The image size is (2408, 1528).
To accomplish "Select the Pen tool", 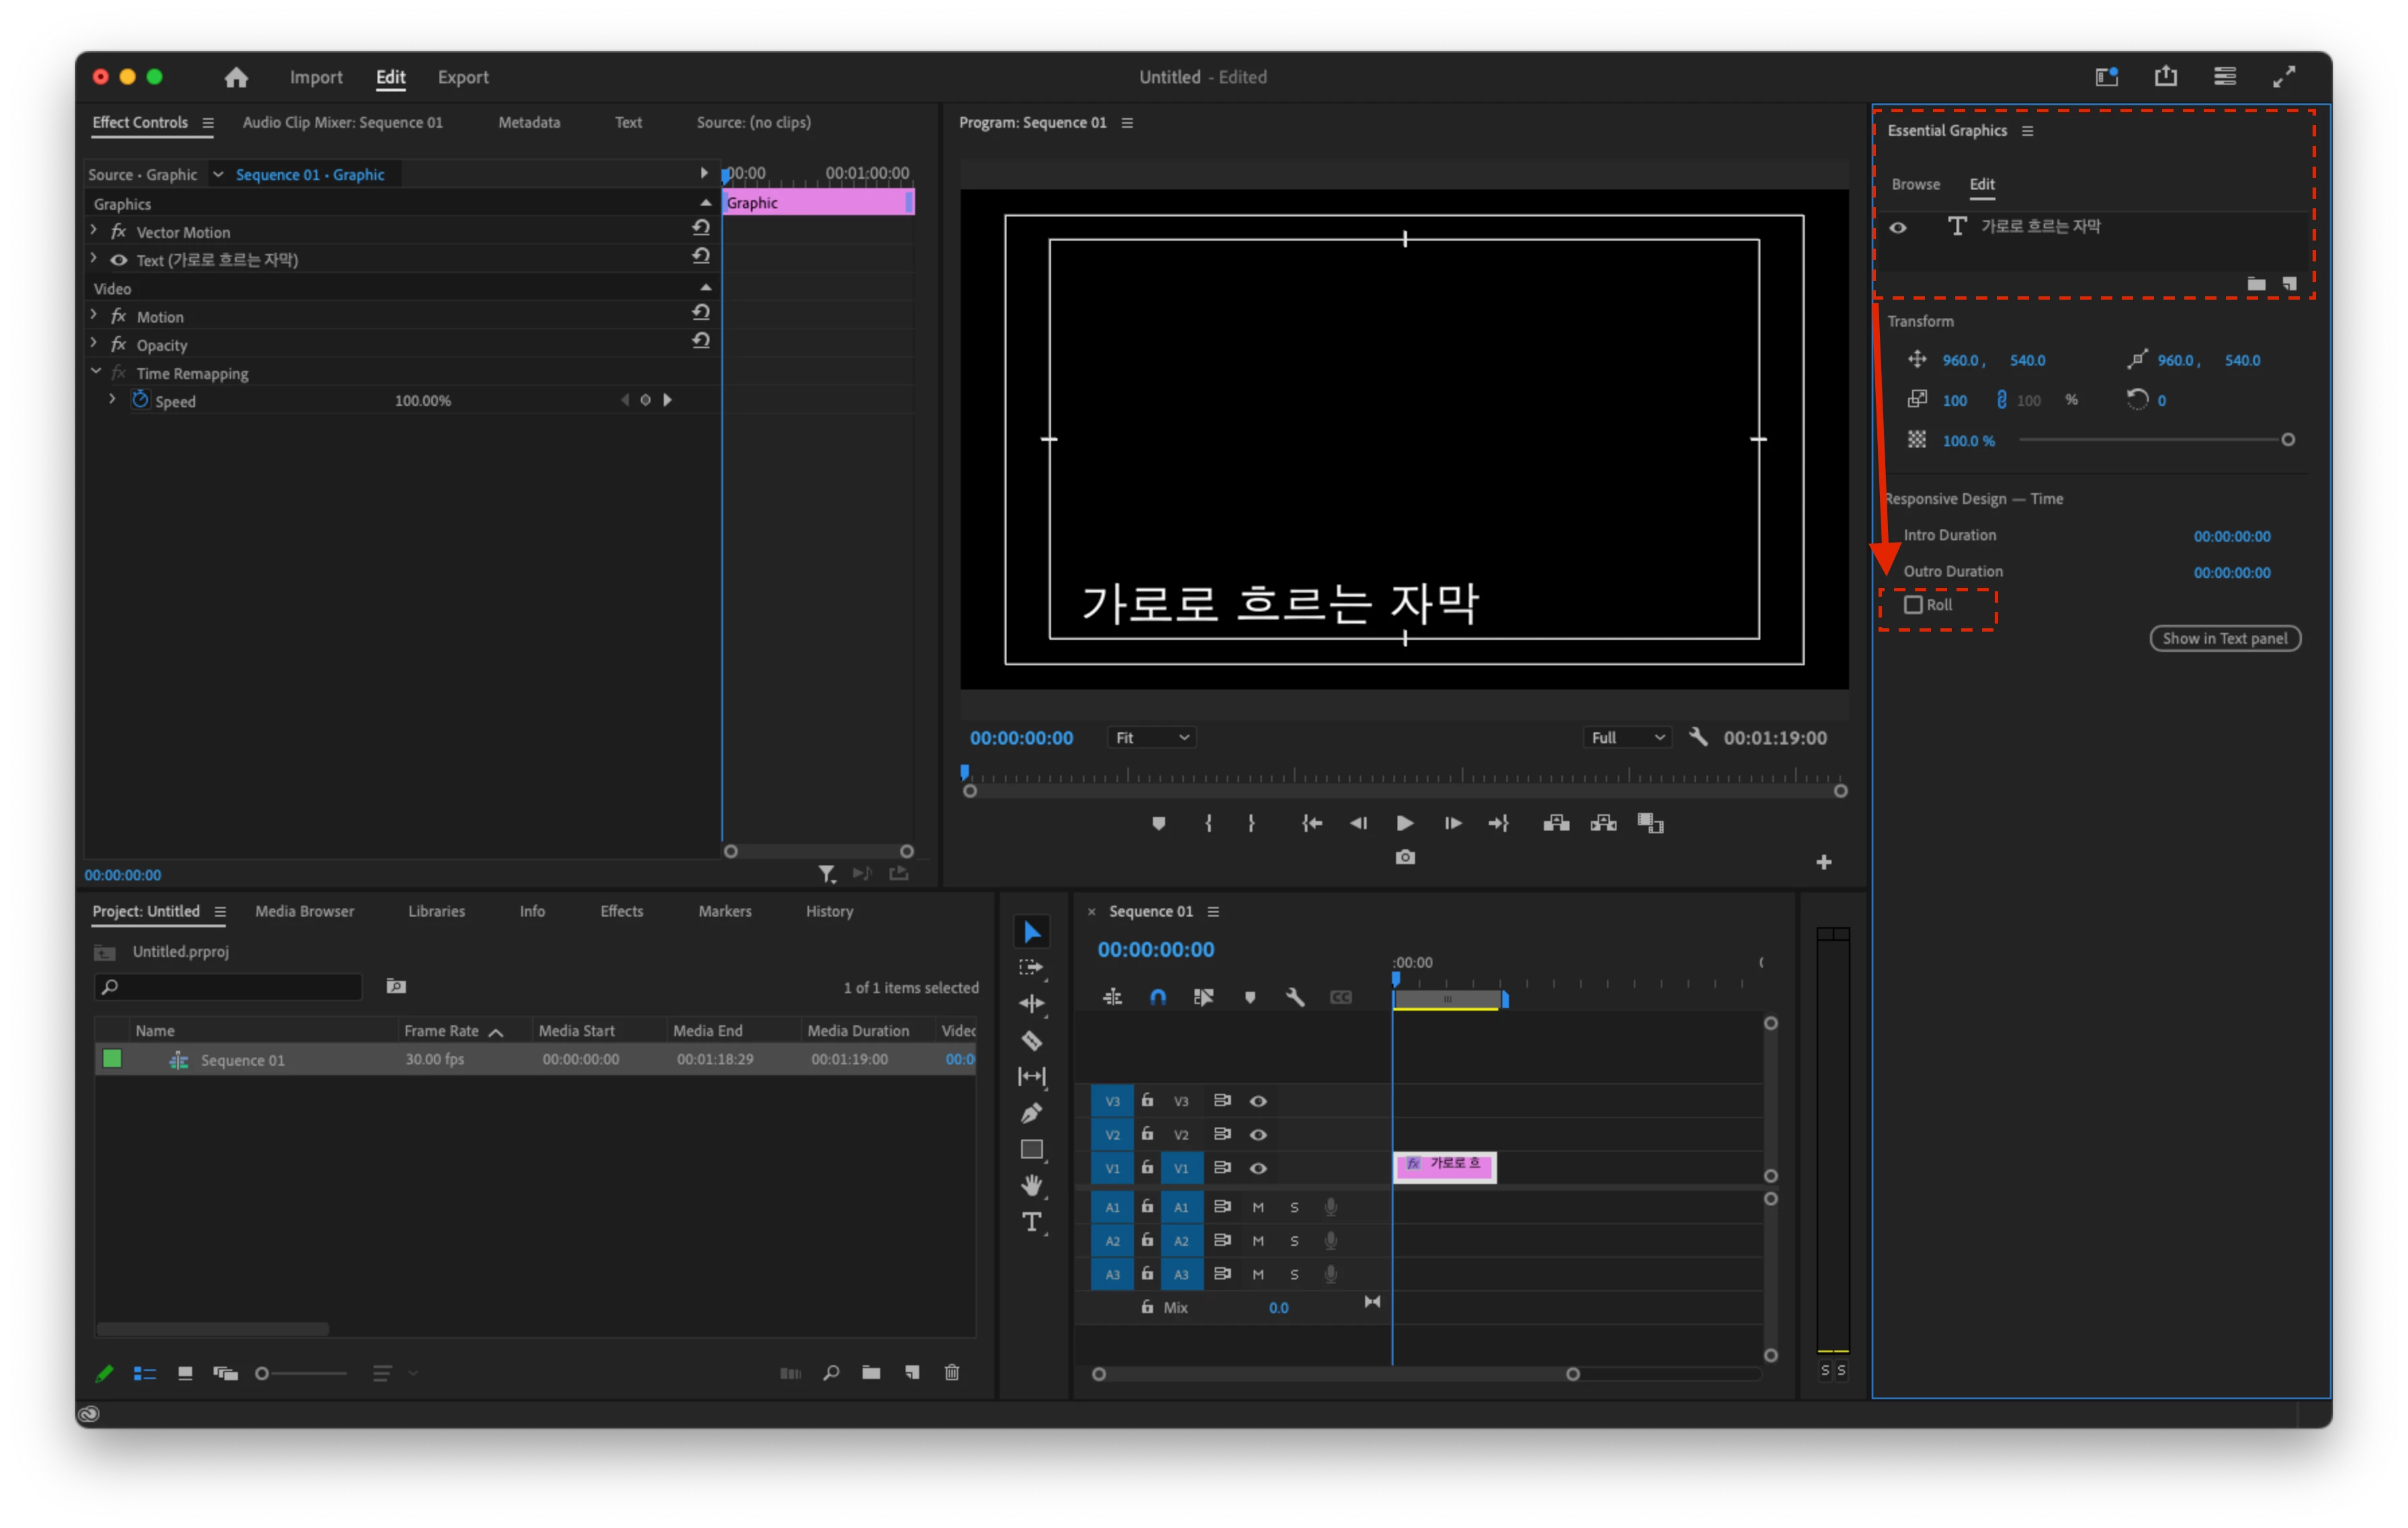I will tap(1031, 1113).
